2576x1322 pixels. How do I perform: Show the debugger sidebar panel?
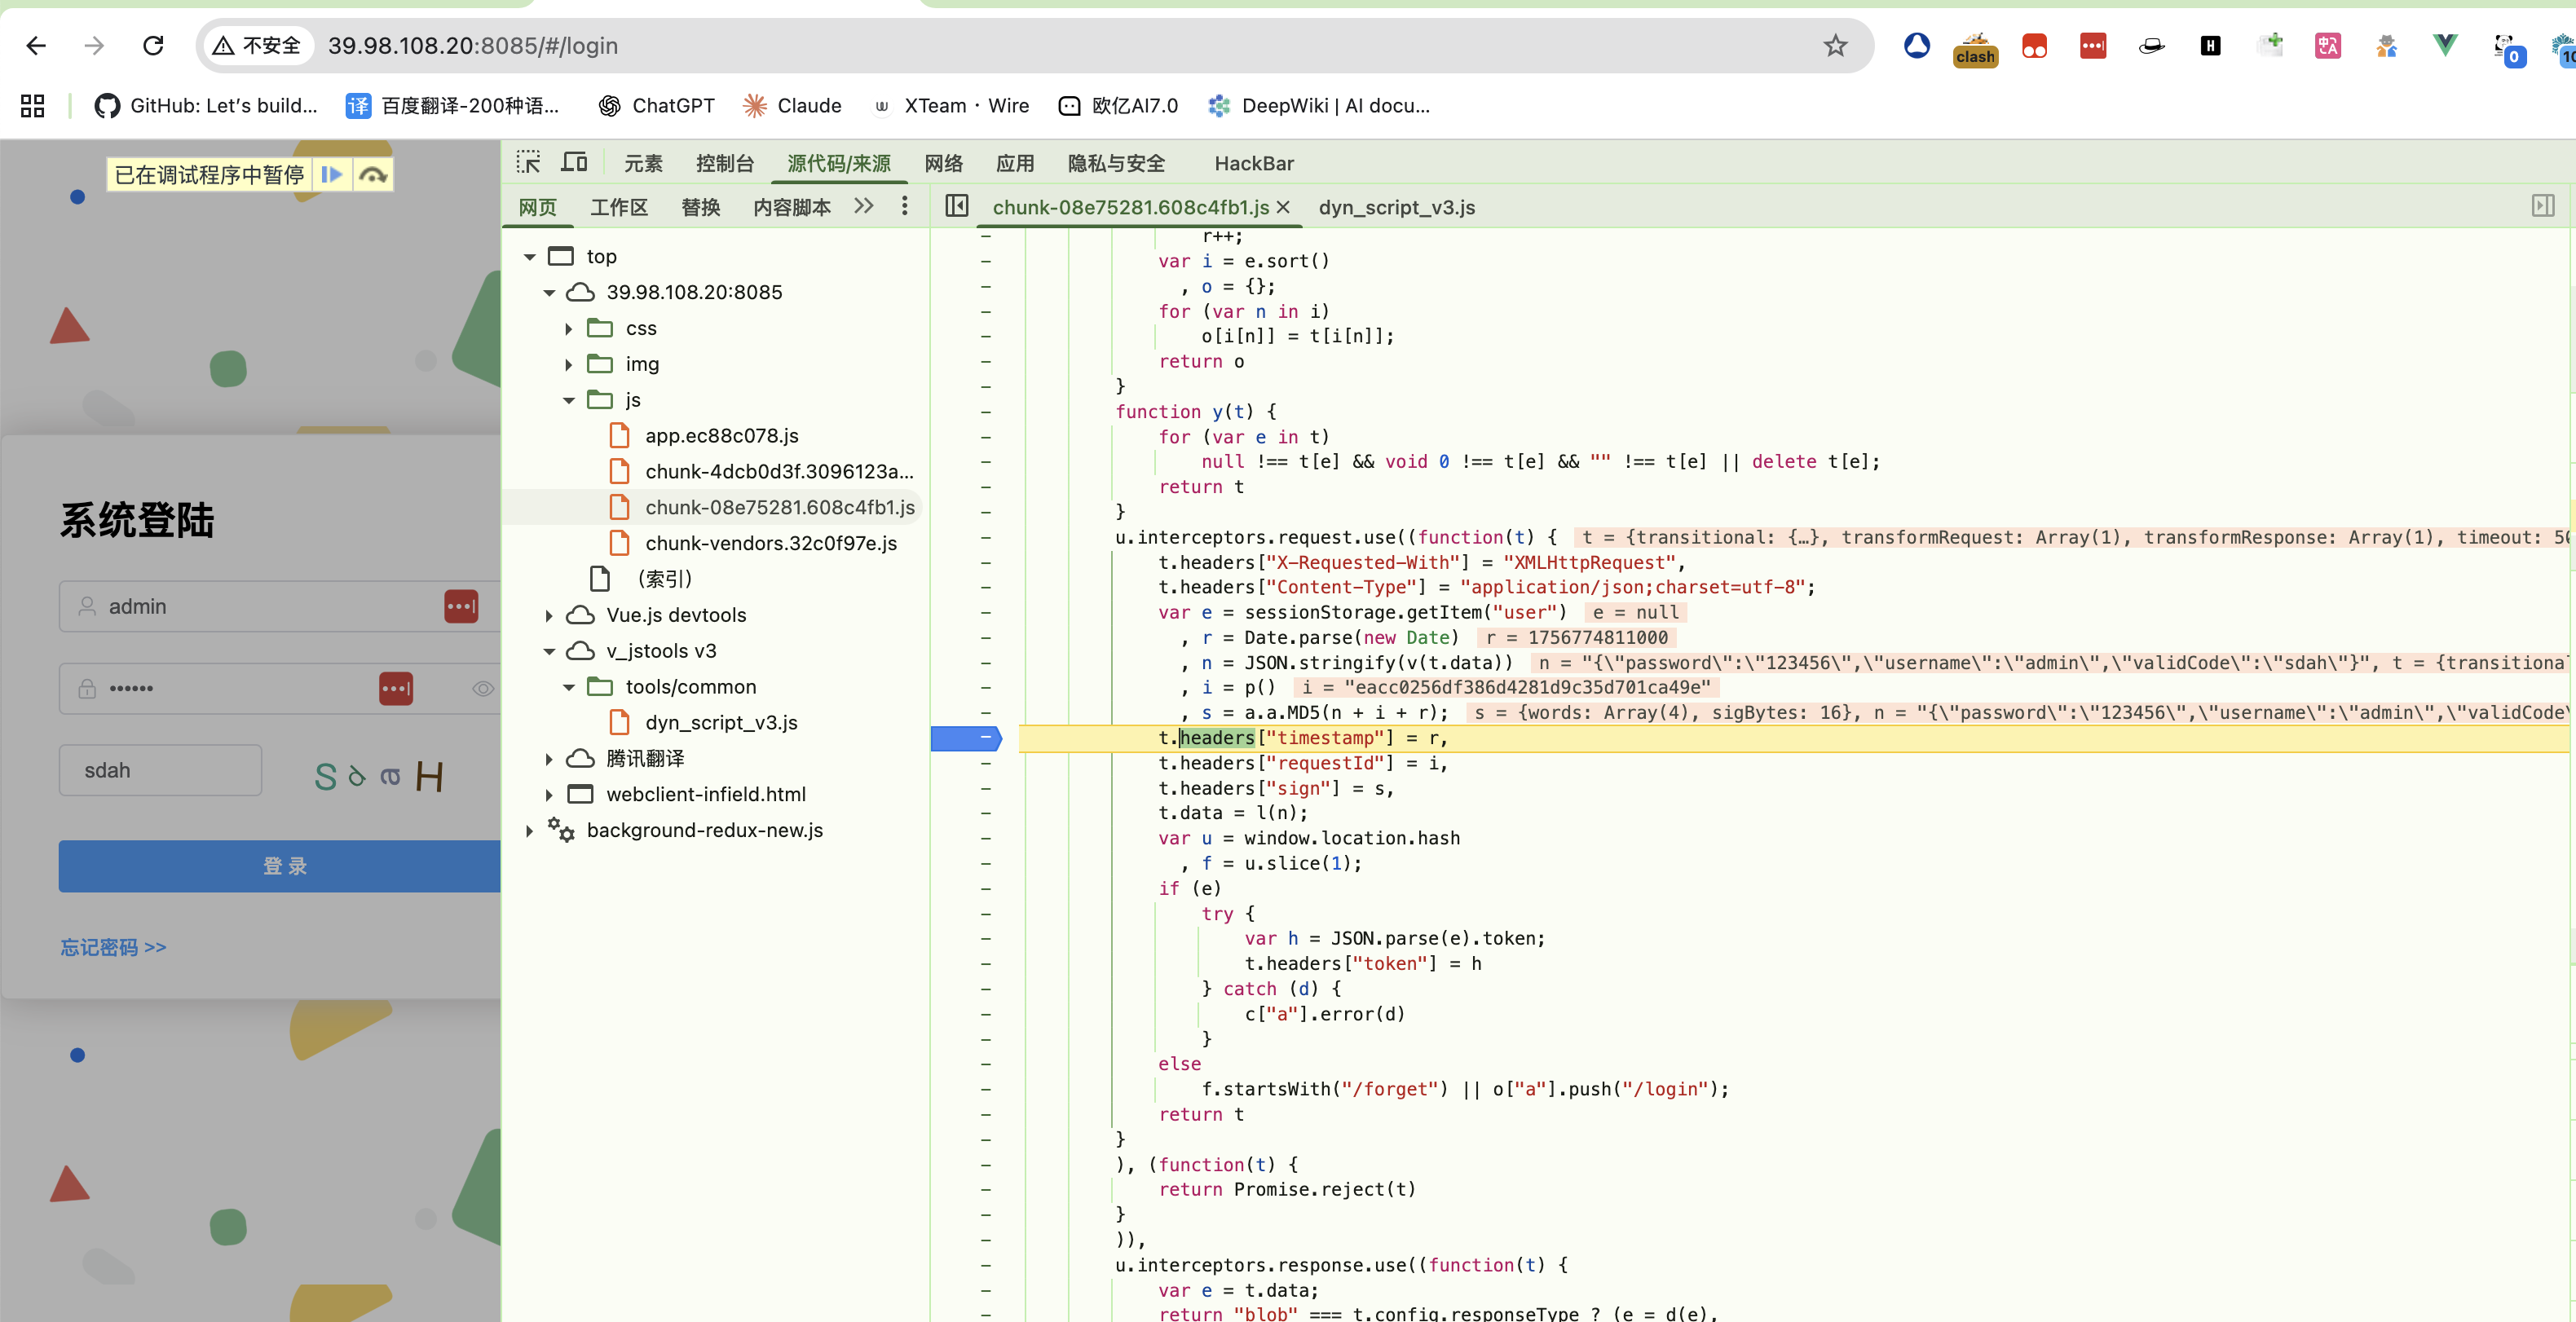click(2542, 206)
